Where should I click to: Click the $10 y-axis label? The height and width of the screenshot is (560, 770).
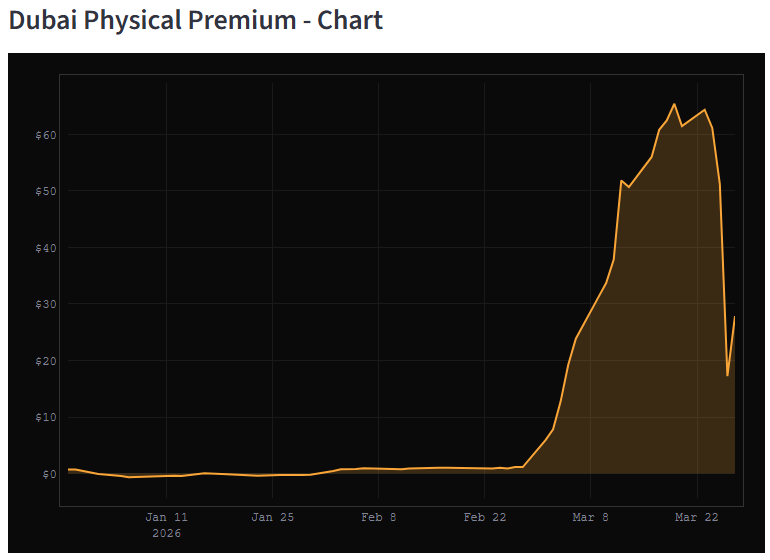point(46,418)
